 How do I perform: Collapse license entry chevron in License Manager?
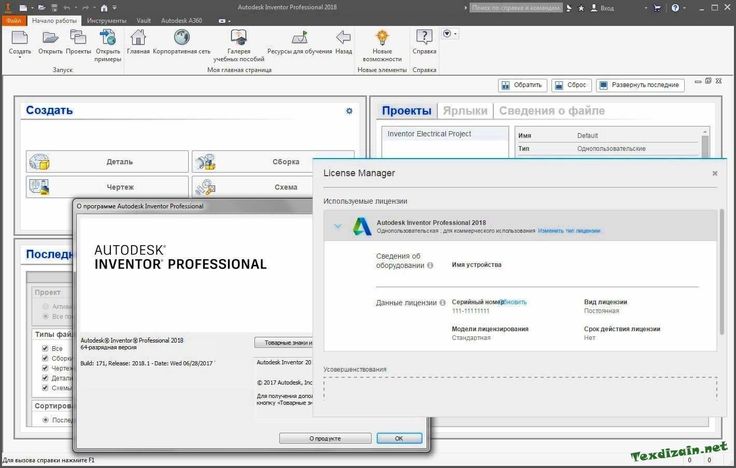pos(337,226)
